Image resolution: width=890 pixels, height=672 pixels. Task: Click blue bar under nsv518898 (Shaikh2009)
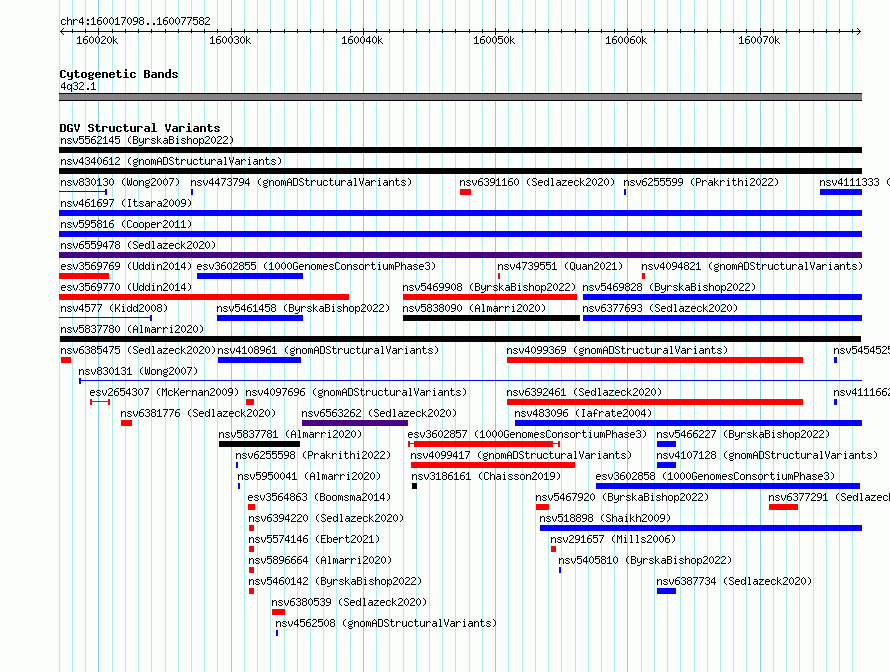coord(701,528)
